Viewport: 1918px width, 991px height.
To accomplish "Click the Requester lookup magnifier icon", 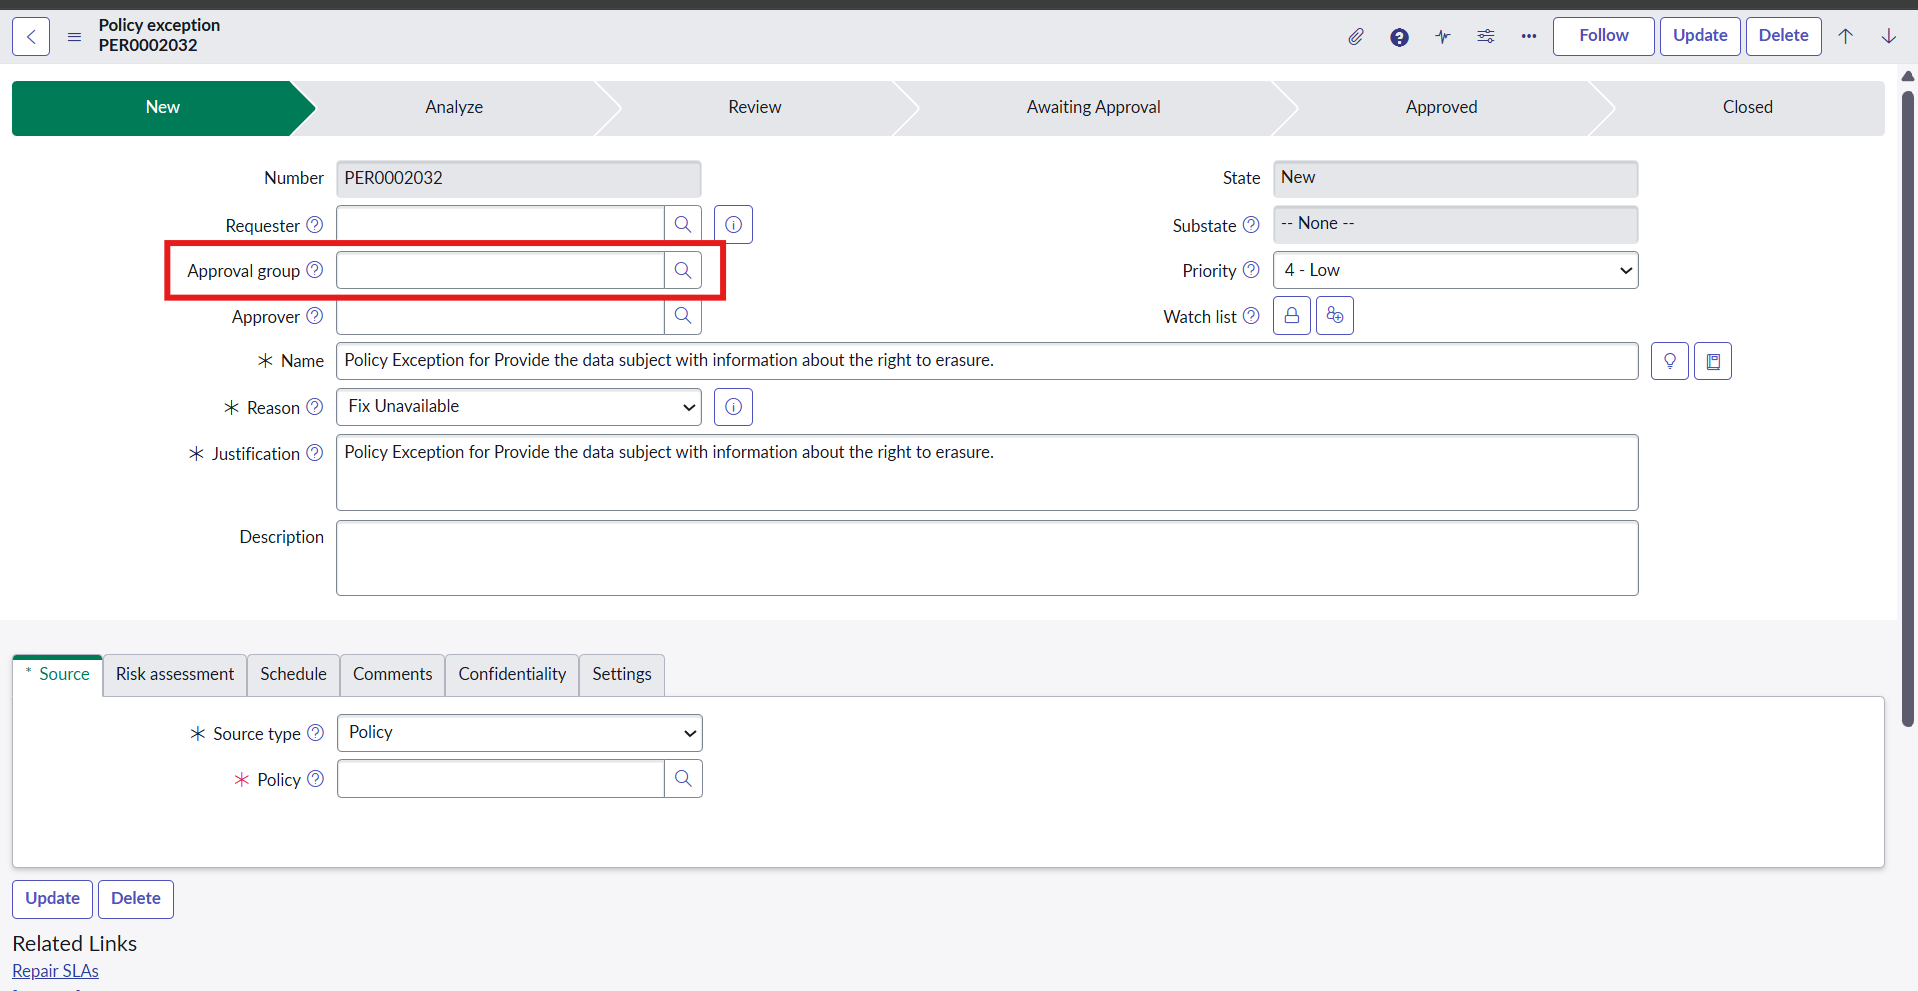I will tap(683, 225).
